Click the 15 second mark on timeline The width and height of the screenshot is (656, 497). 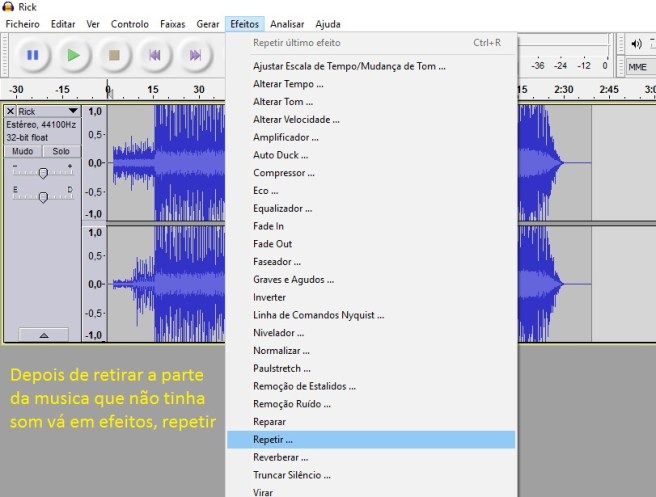point(153,90)
